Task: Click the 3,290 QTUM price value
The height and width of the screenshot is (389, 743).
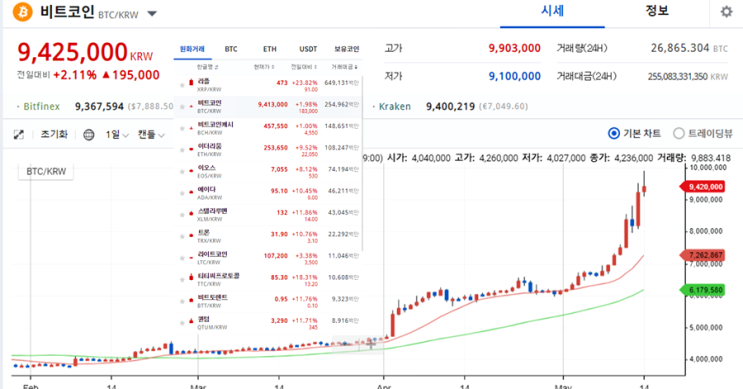Action: [x=279, y=321]
